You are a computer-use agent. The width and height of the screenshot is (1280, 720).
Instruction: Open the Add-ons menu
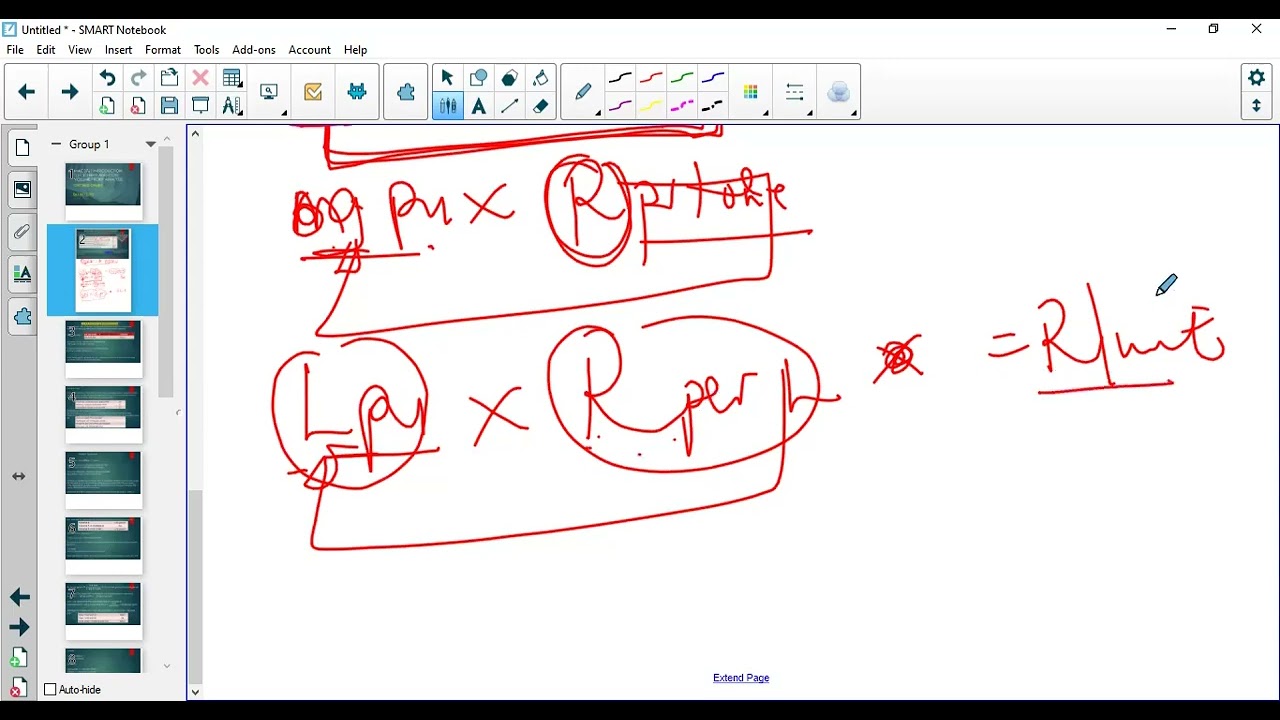tap(254, 50)
